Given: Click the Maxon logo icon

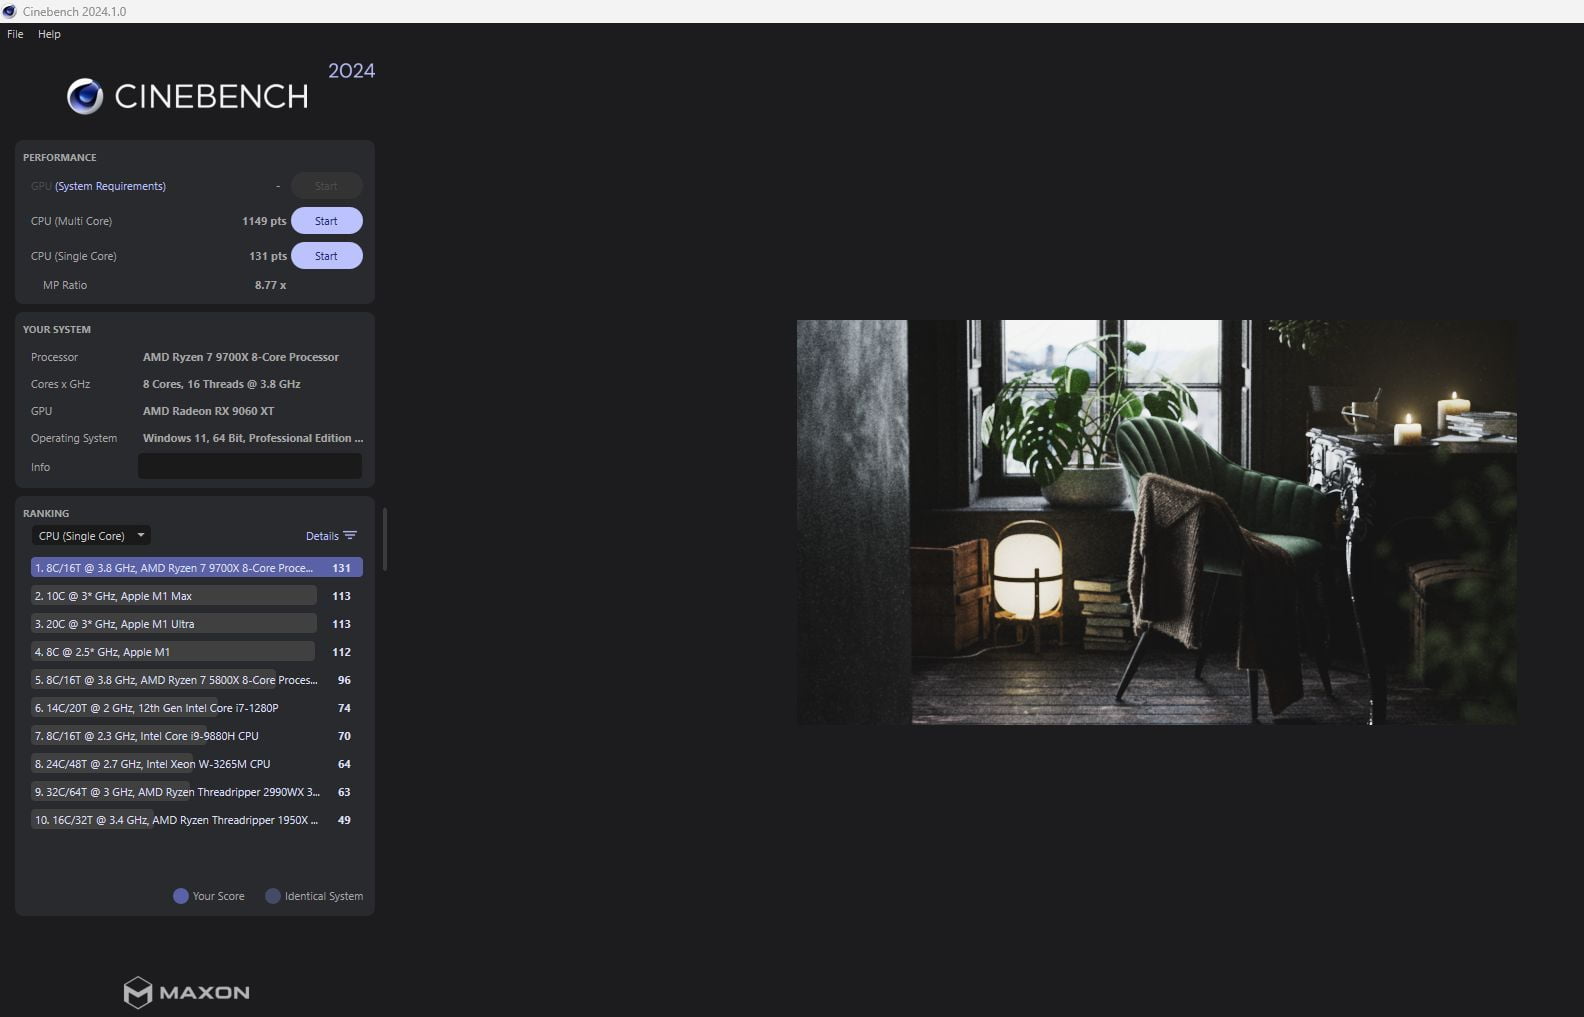Looking at the screenshot, I should coord(137,992).
